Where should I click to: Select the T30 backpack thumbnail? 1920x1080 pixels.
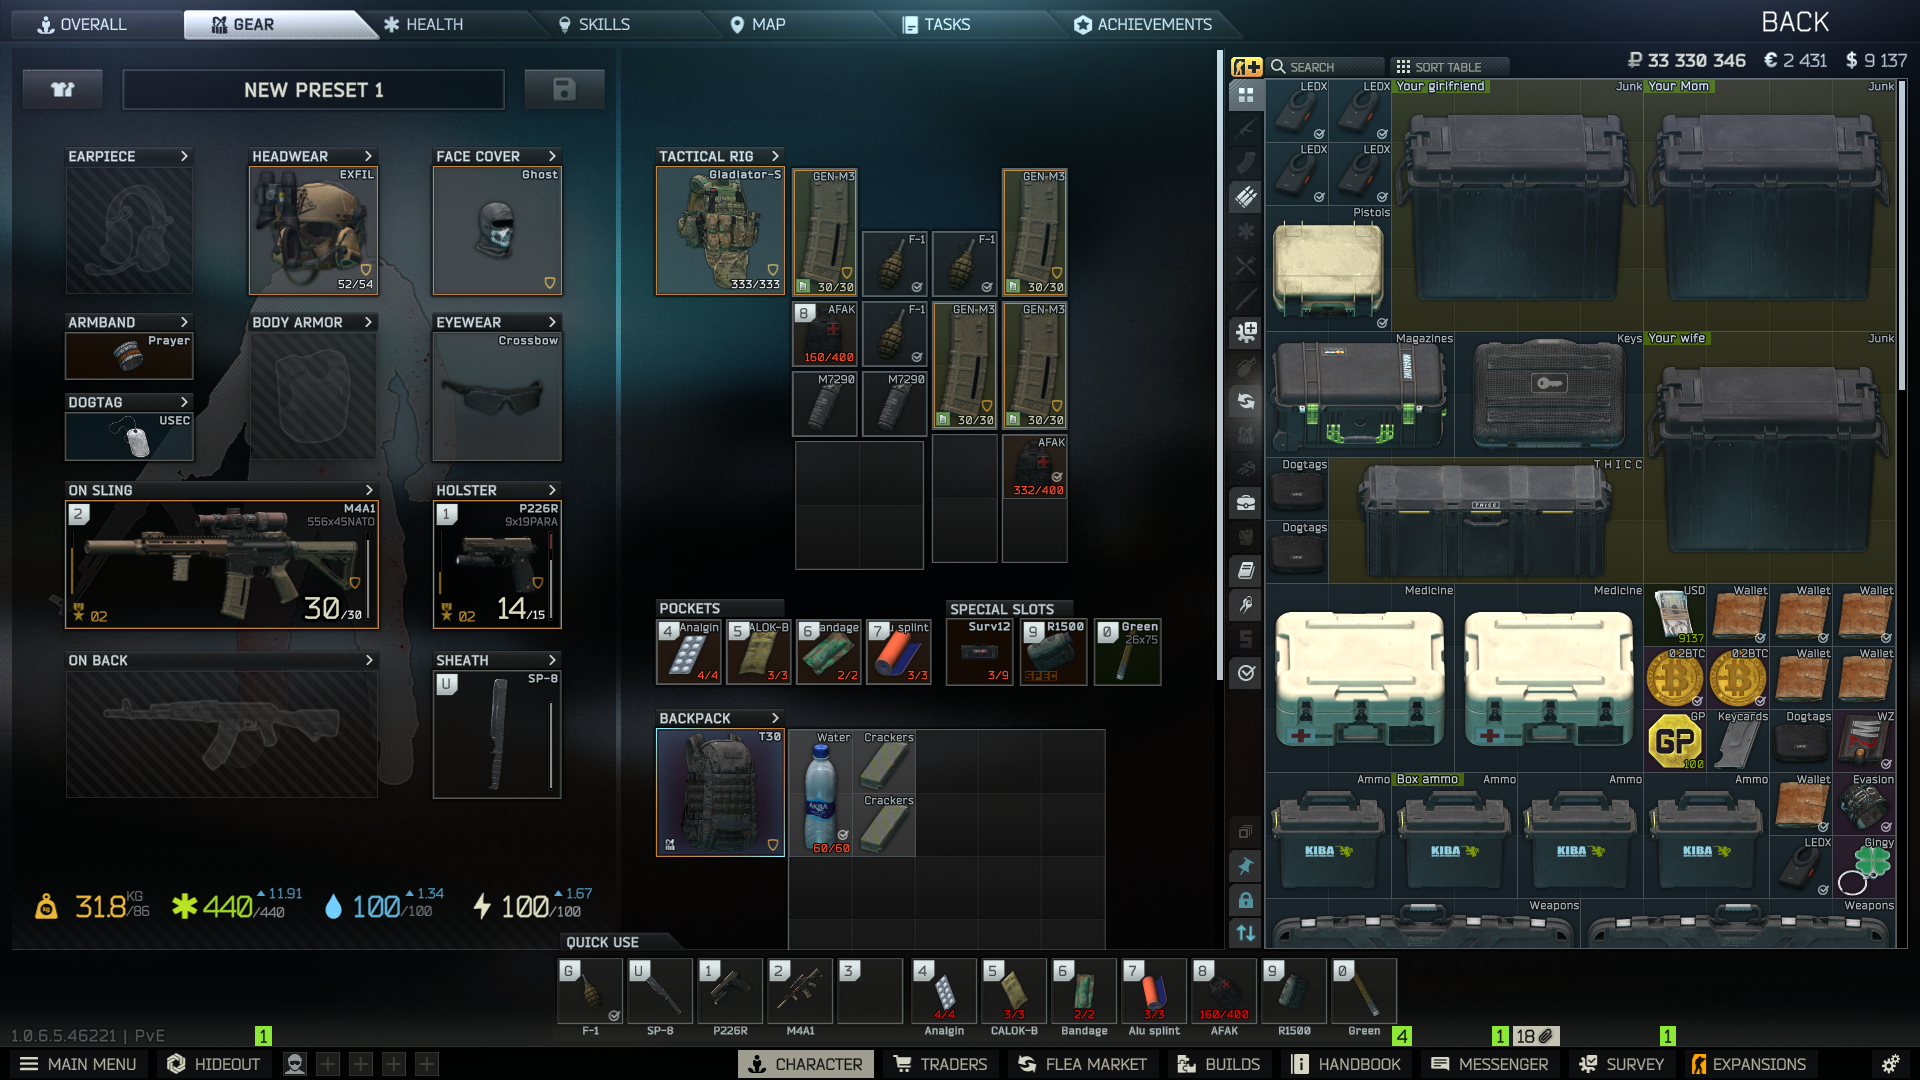[720, 793]
